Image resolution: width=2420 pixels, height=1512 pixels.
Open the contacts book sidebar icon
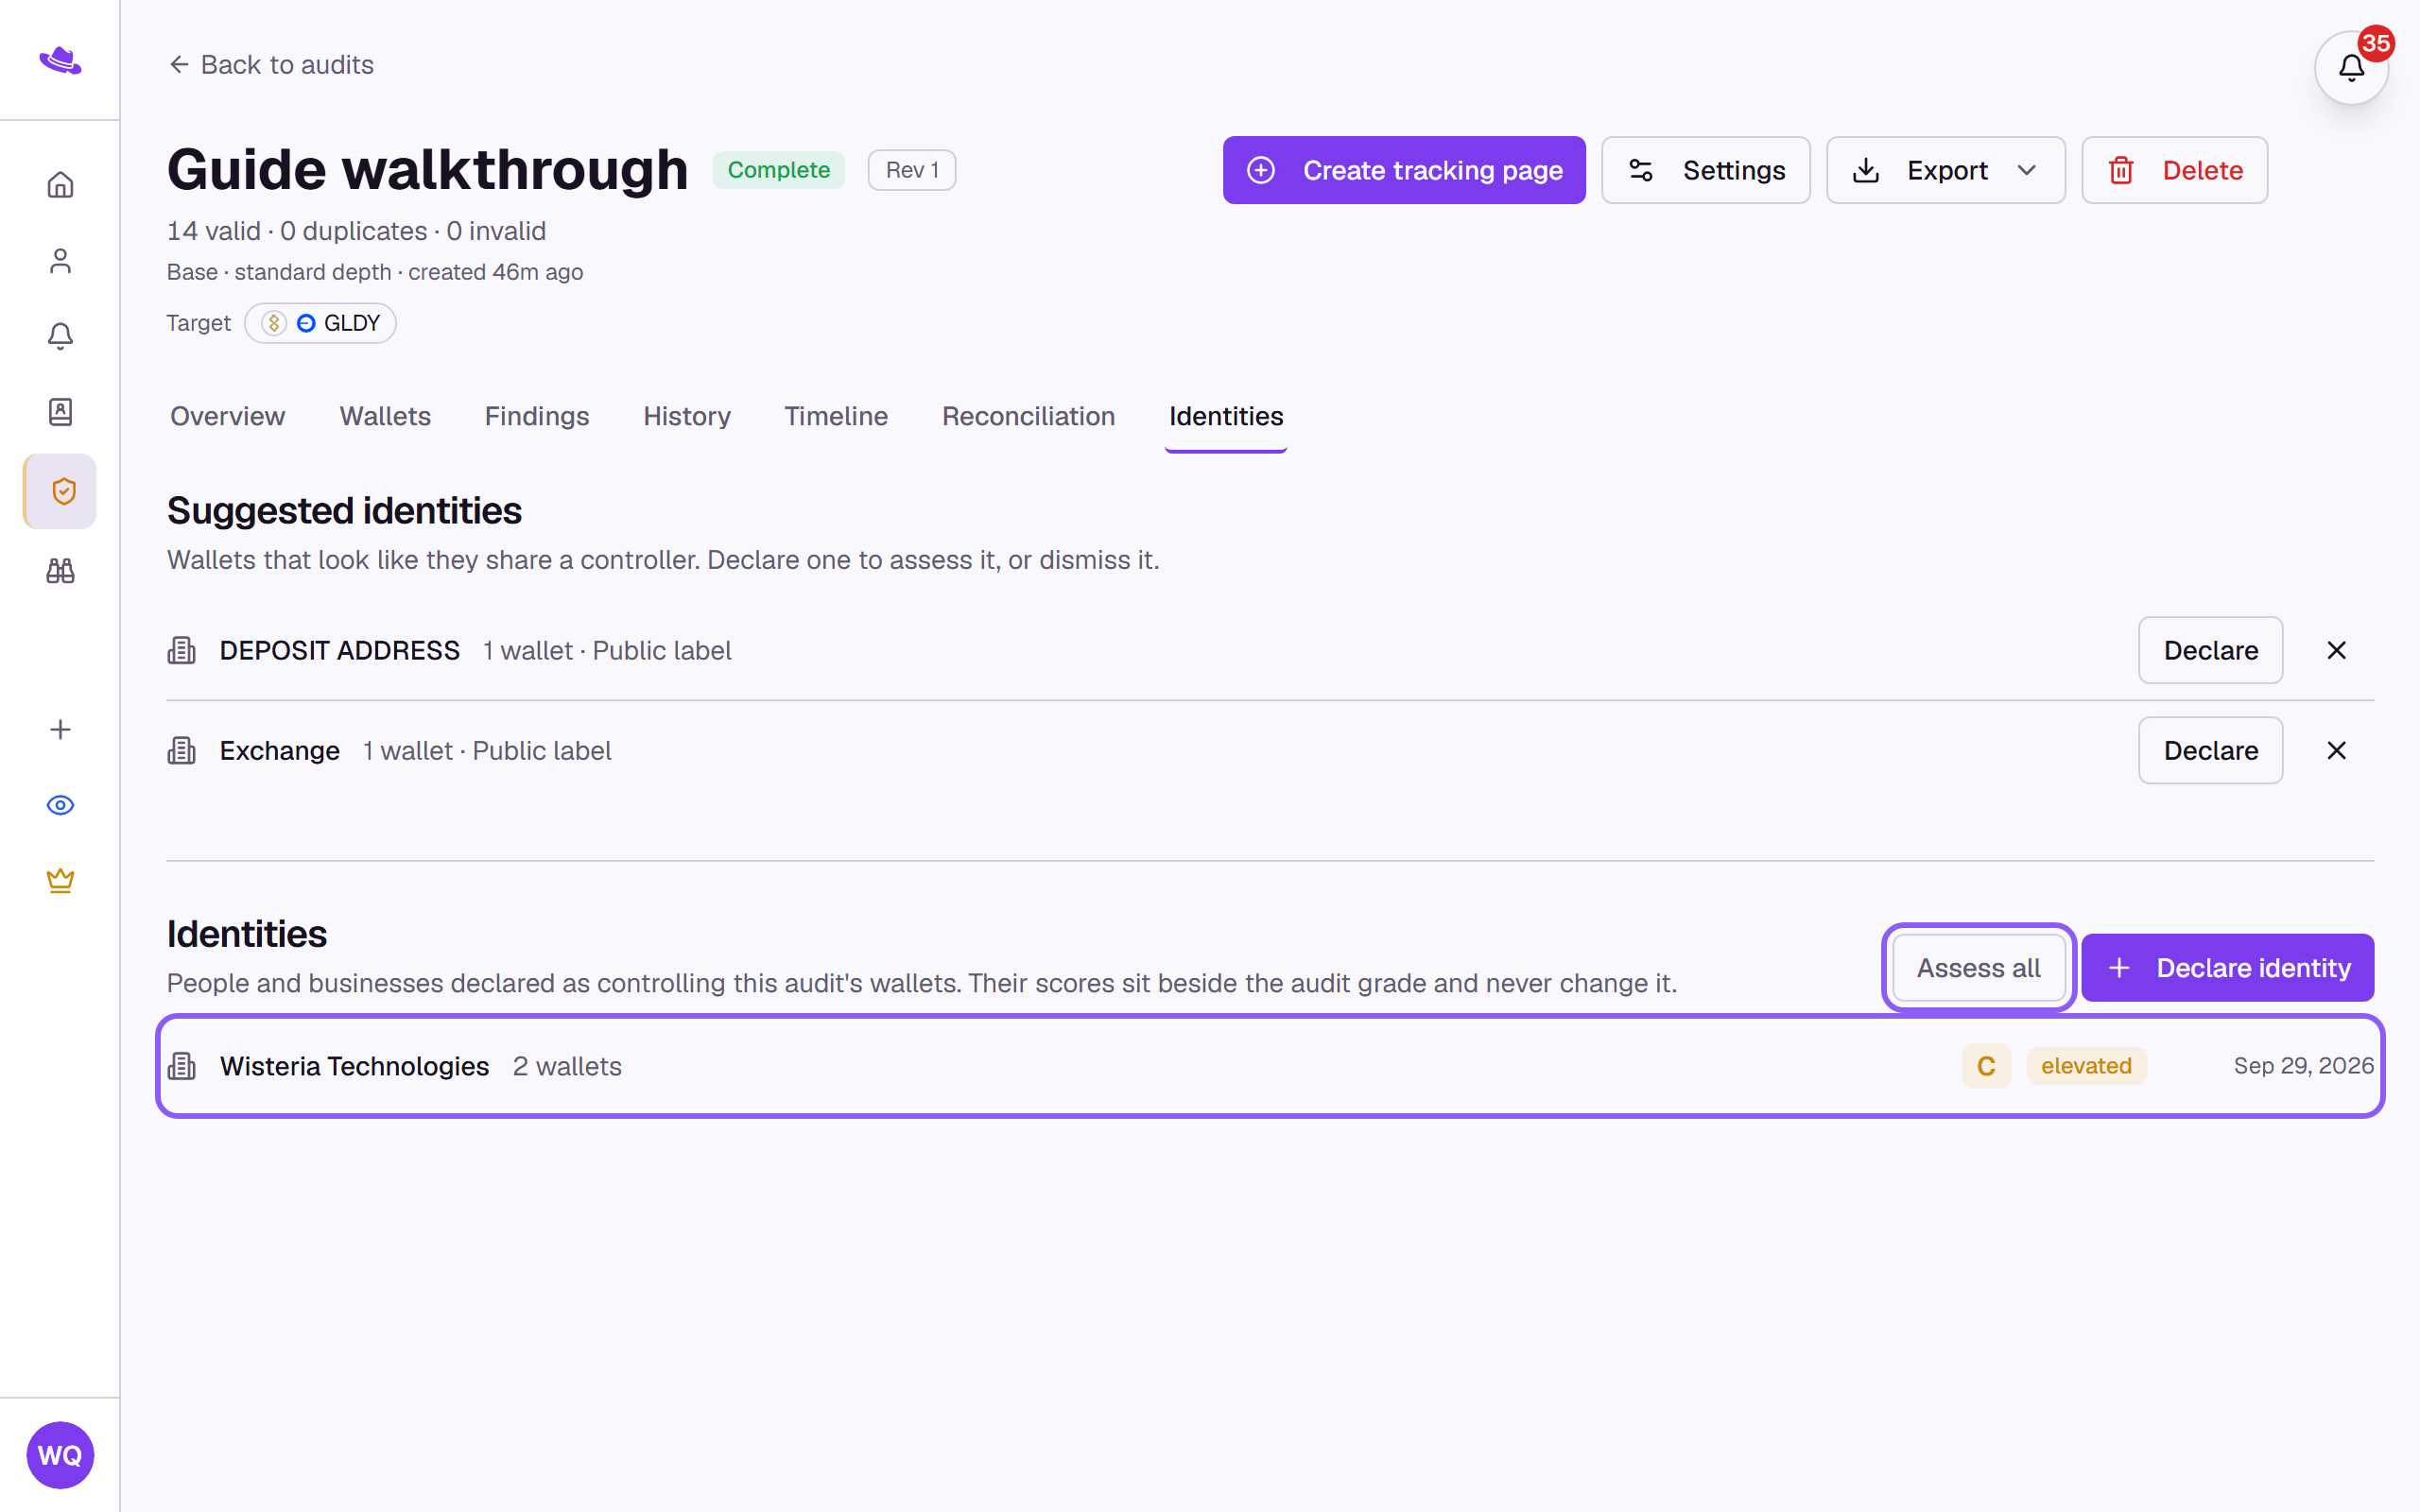click(x=60, y=412)
